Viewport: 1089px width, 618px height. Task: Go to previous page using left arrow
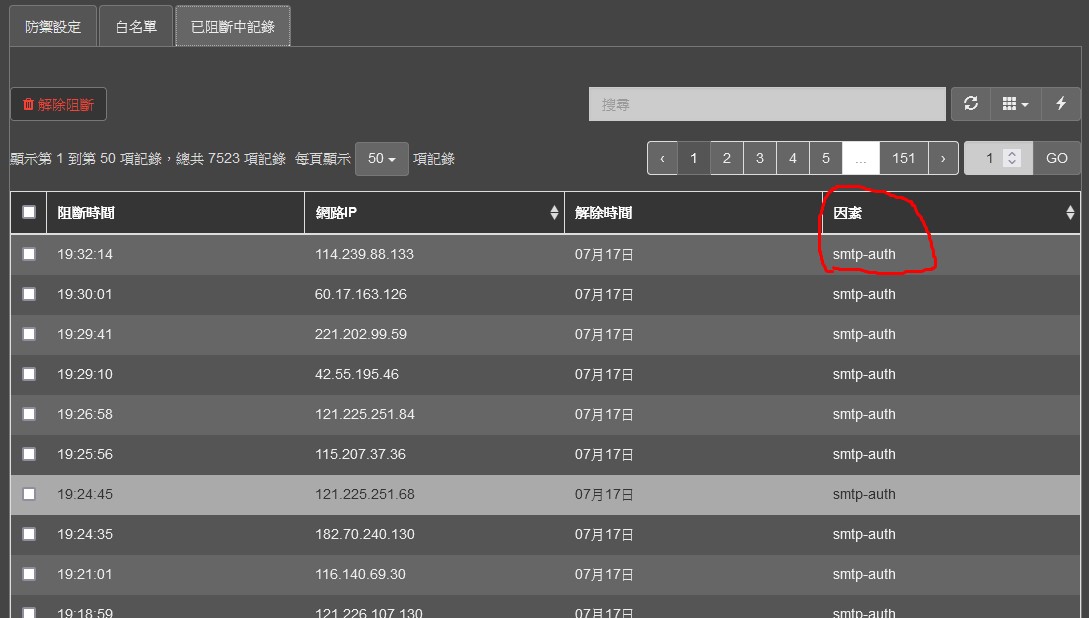tap(662, 158)
